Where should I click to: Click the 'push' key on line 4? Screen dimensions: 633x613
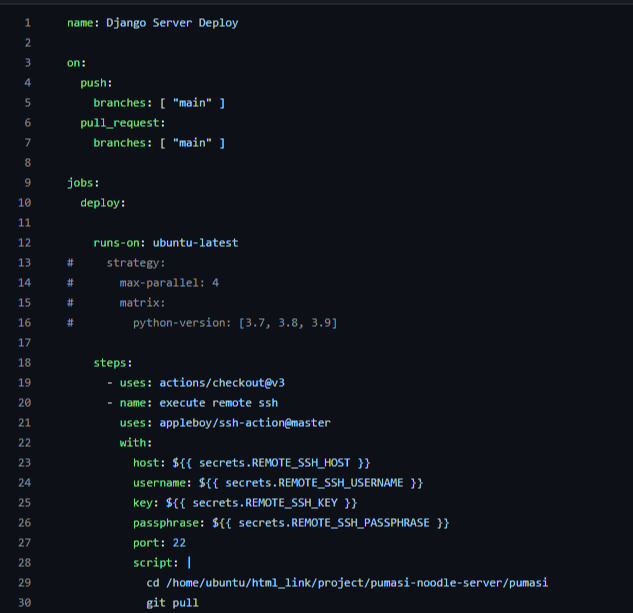(x=93, y=83)
